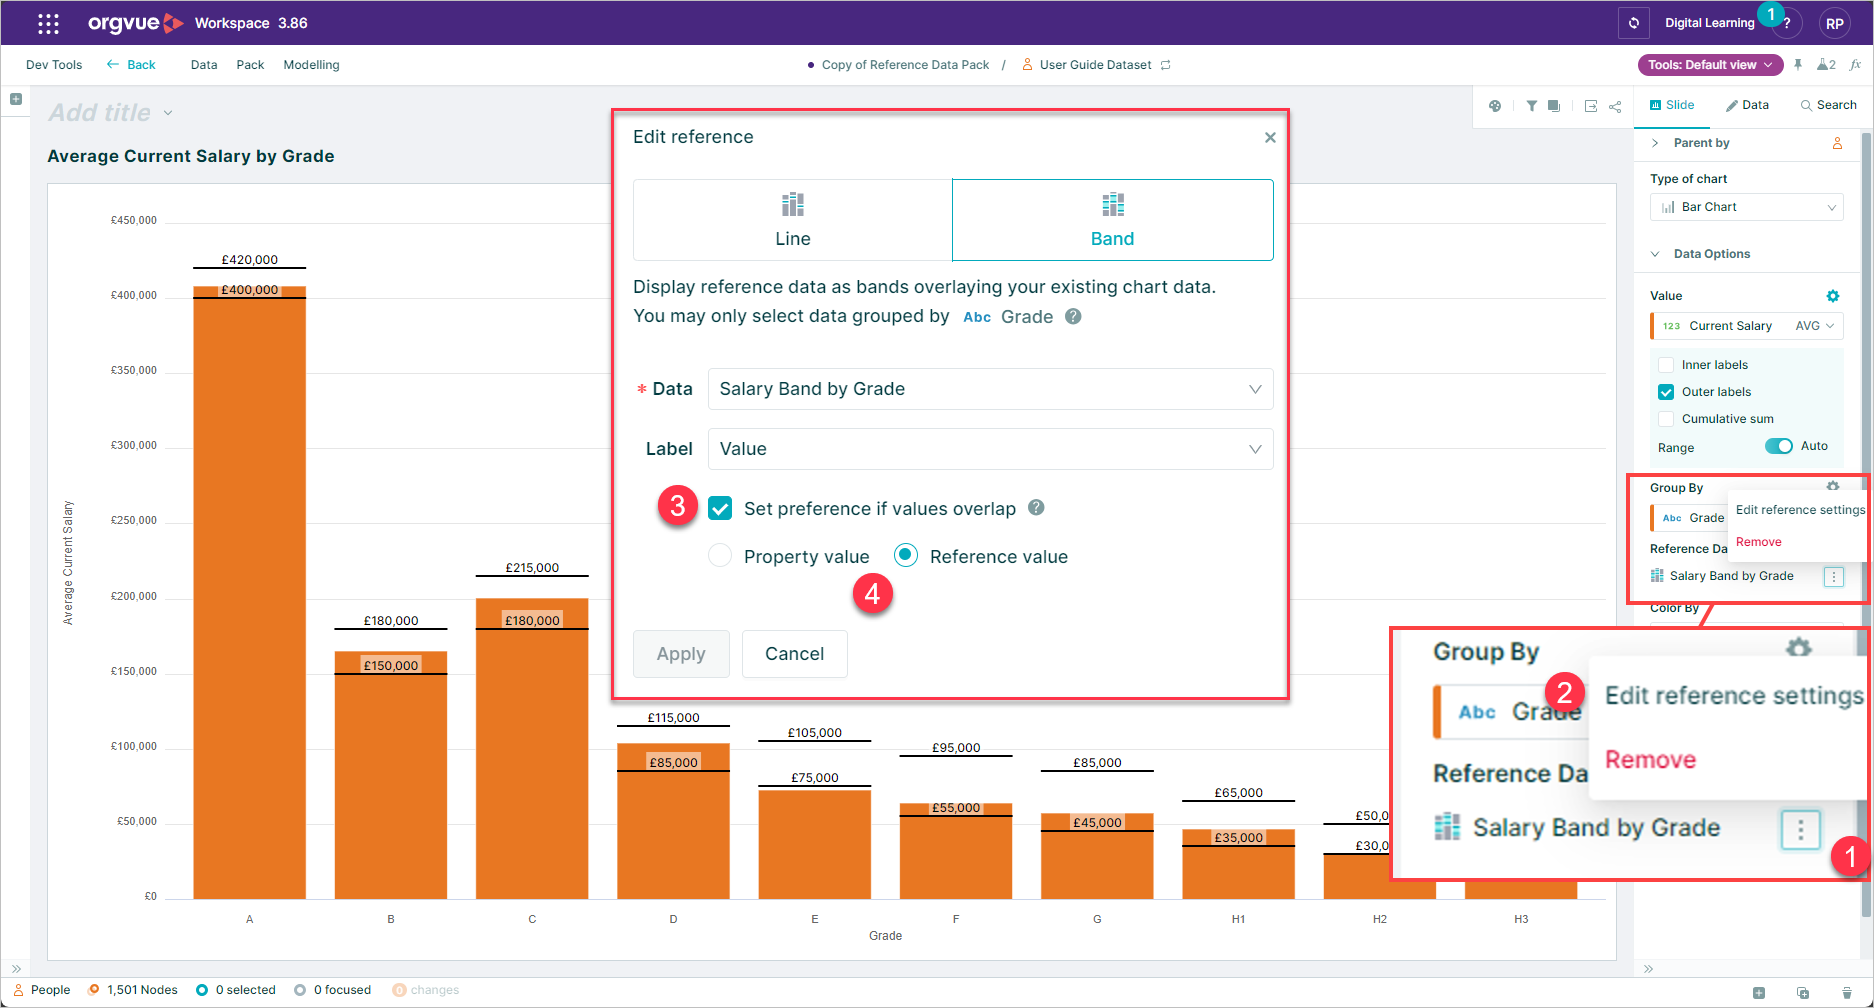Screen dimensions: 1874x1008
Task: Click the share icon above the chart
Action: (1614, 106)
